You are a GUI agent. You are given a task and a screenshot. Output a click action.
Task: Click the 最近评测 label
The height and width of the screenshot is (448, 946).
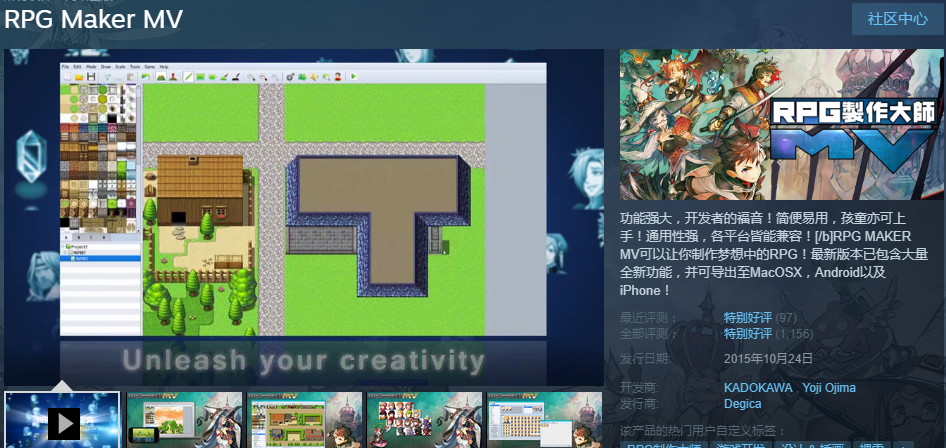click(649, 318)
